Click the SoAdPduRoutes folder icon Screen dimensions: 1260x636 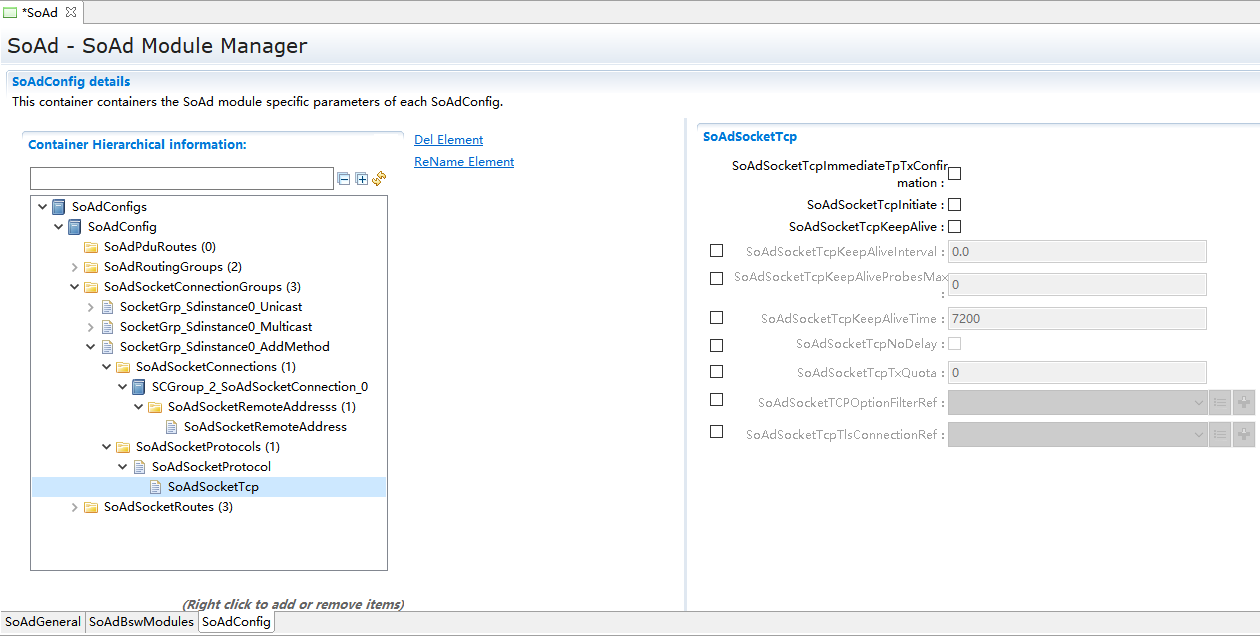pyautogui.click(x=91, y=247)
